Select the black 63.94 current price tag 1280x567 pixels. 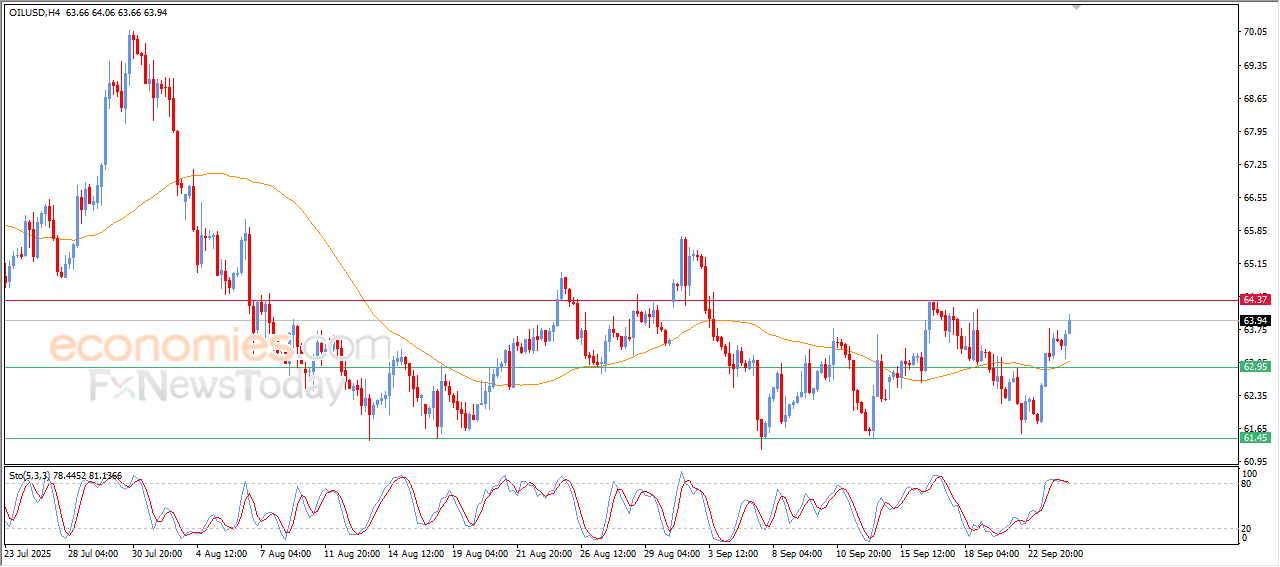point(1255,320)
